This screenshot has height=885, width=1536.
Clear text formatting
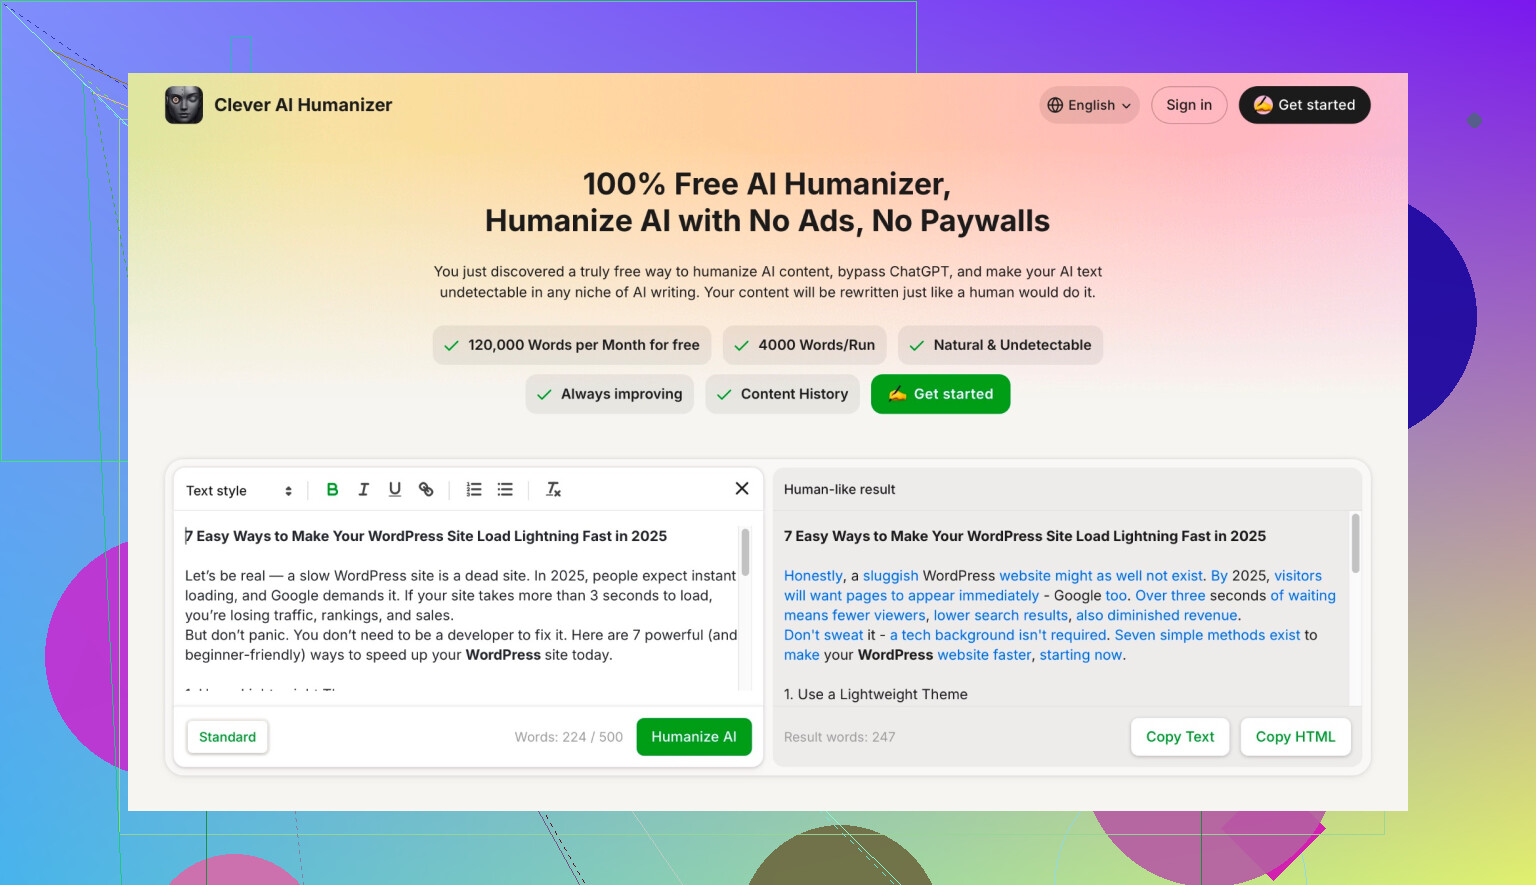[x=553, y=490]
